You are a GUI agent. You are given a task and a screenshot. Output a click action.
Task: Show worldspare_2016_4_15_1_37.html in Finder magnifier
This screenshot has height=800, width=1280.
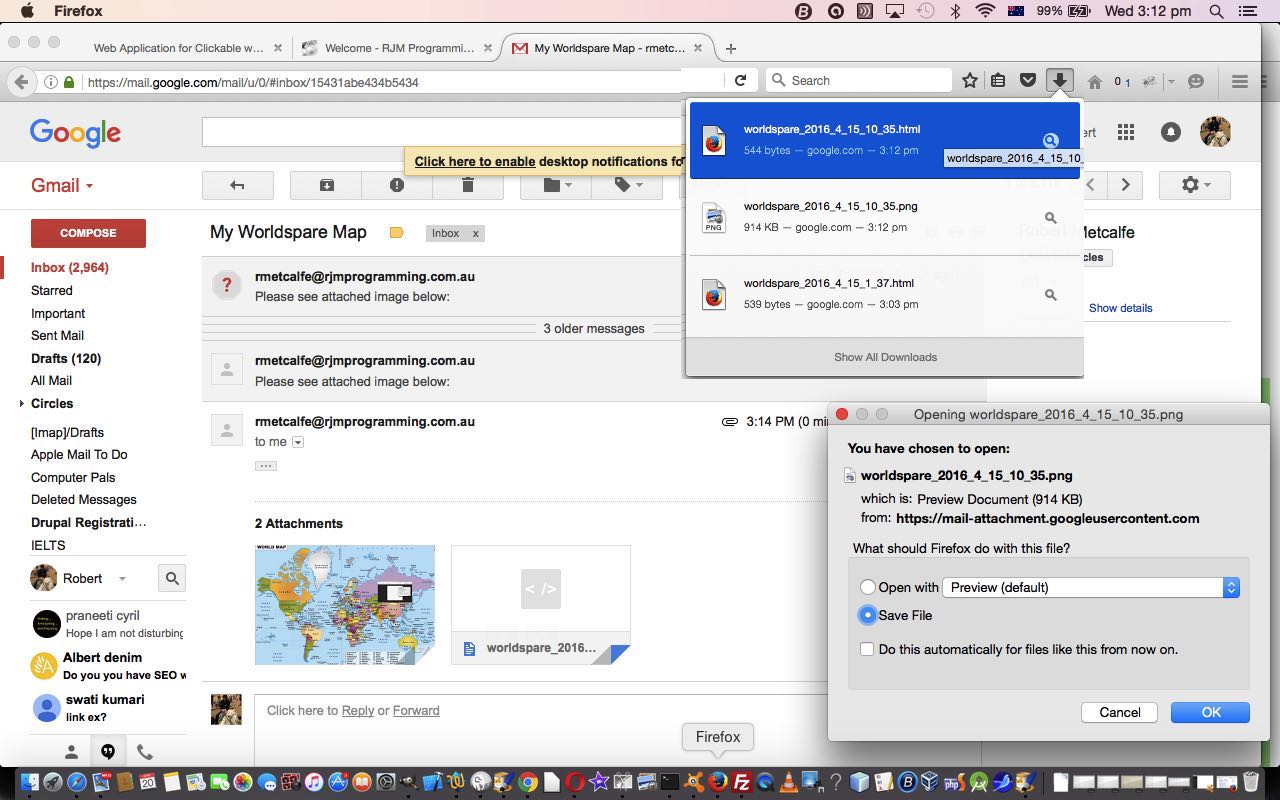(x=1050, y=294)
